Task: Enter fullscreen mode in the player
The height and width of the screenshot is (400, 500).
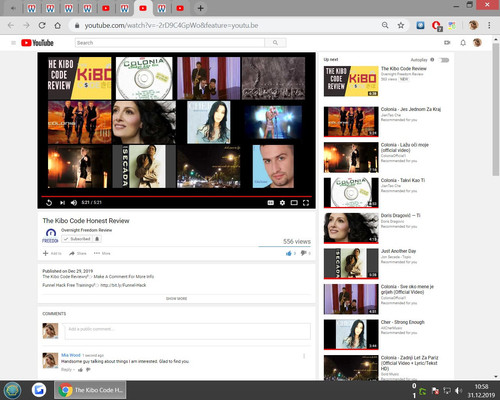Action: (x=306, y=203)
